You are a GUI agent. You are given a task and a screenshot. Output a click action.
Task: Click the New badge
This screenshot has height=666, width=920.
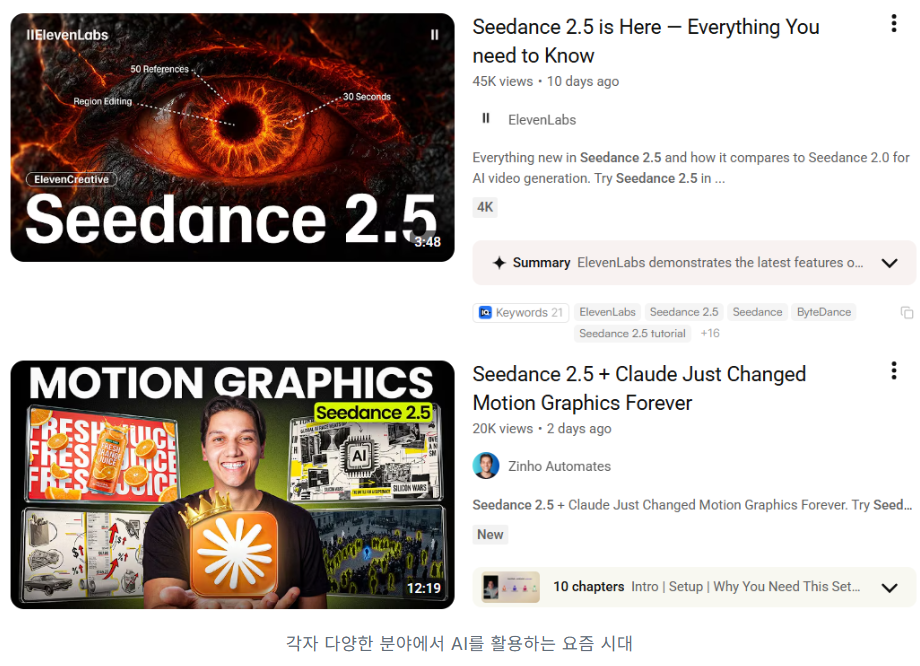click(490, 535)
